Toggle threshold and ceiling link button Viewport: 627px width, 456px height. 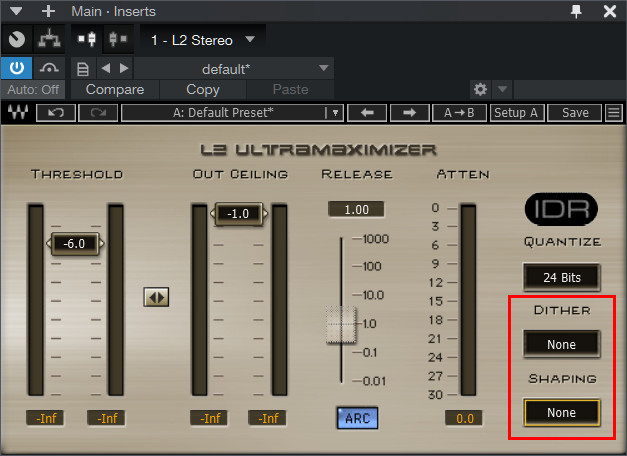156,297
